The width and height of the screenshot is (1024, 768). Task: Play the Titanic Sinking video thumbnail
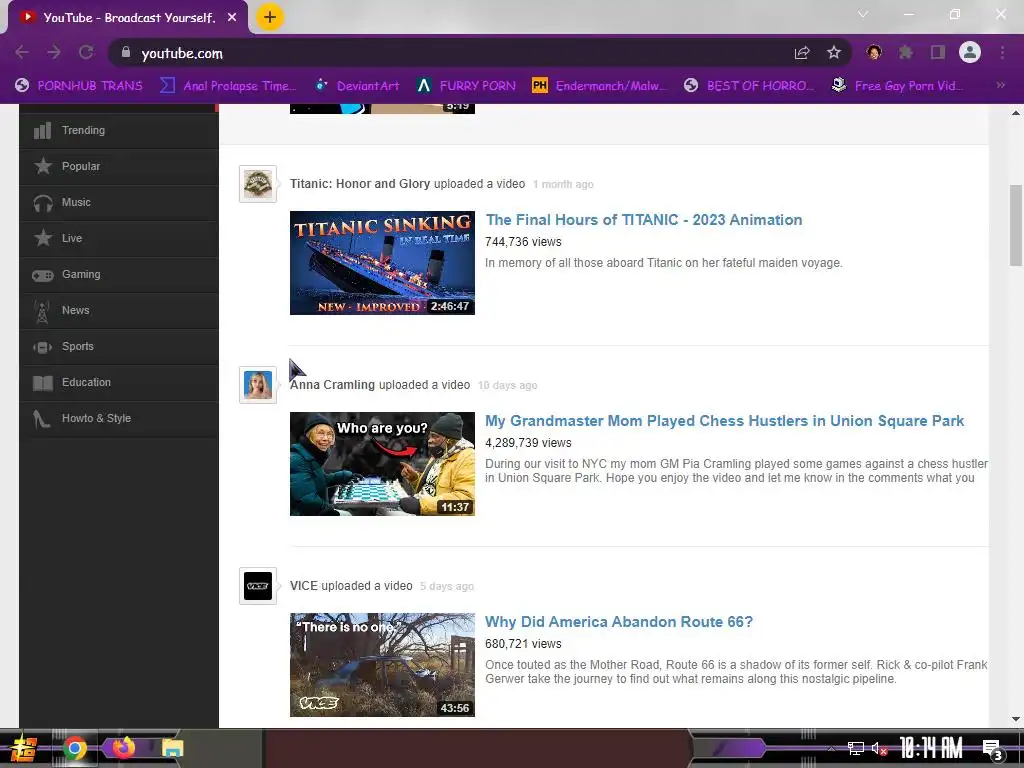382,263
